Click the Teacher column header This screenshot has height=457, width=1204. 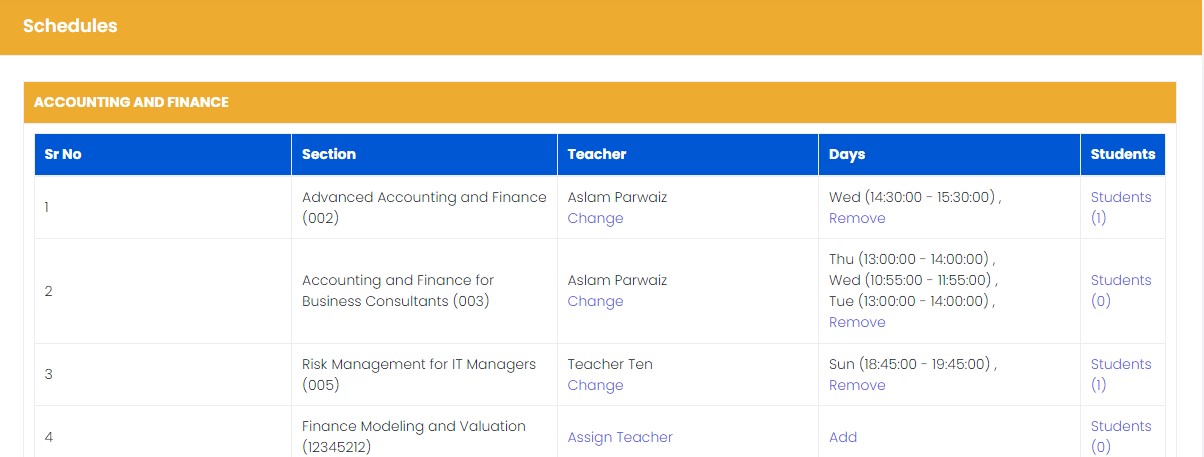point(597,154)
